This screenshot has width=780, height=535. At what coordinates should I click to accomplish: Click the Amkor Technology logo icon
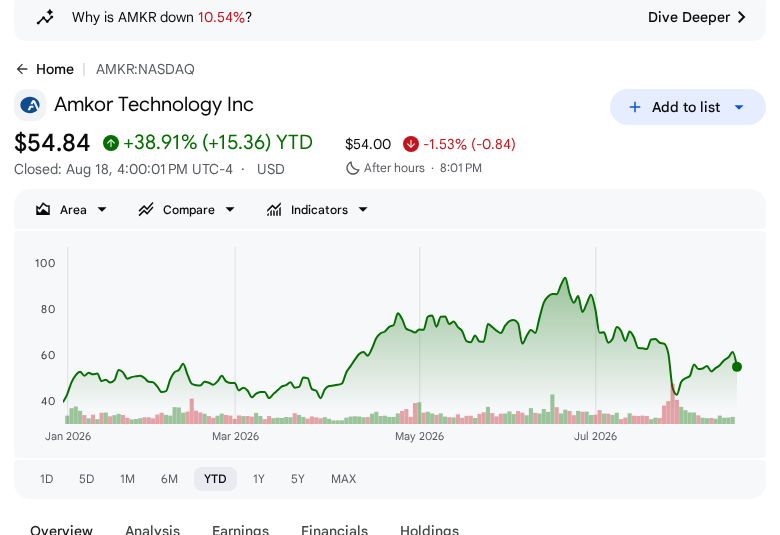pos(30,105)
